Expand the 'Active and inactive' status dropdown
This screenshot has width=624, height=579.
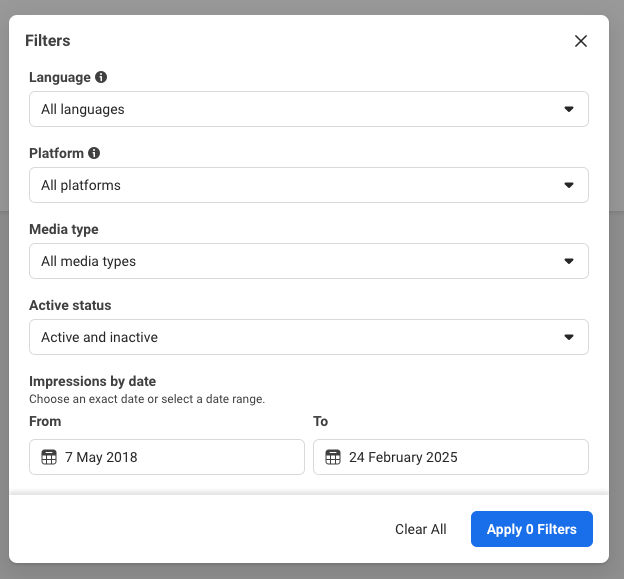309,337
